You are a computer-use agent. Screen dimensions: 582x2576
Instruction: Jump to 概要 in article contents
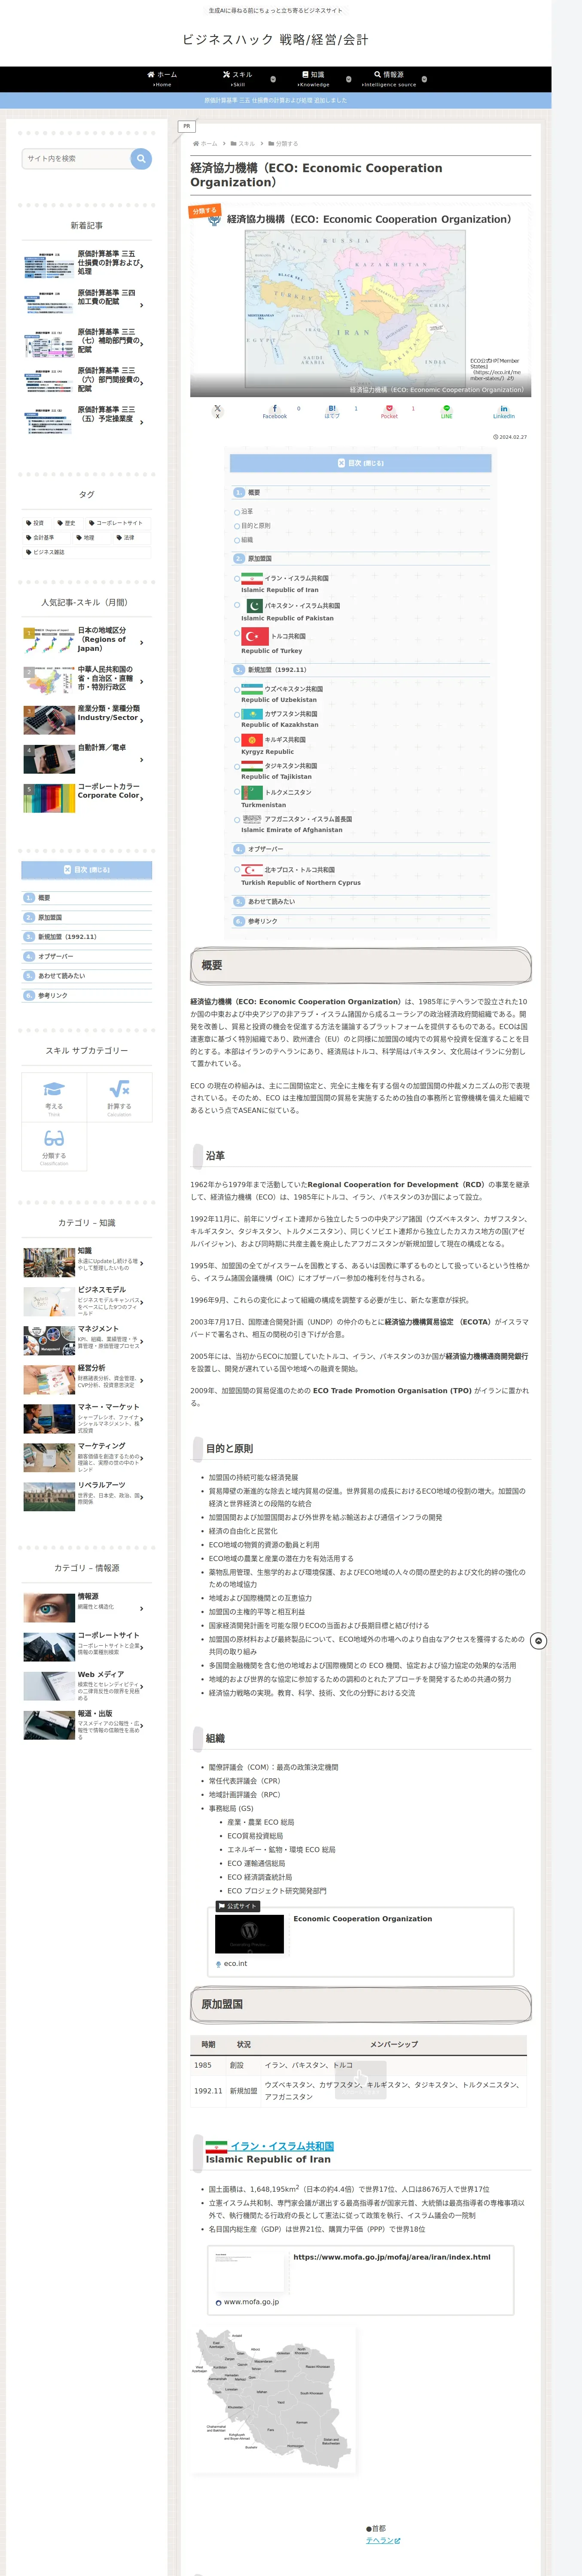254,492
